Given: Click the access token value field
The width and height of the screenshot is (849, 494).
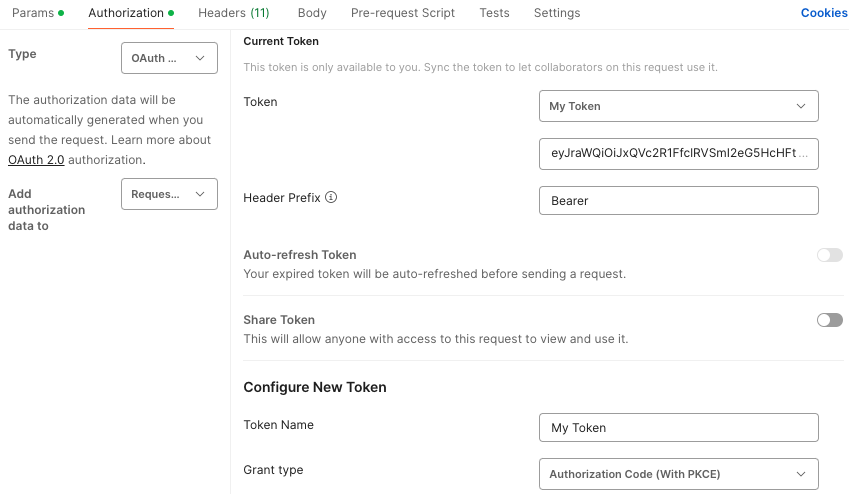Looking at the screenshot, I should (x=678, y=154).
